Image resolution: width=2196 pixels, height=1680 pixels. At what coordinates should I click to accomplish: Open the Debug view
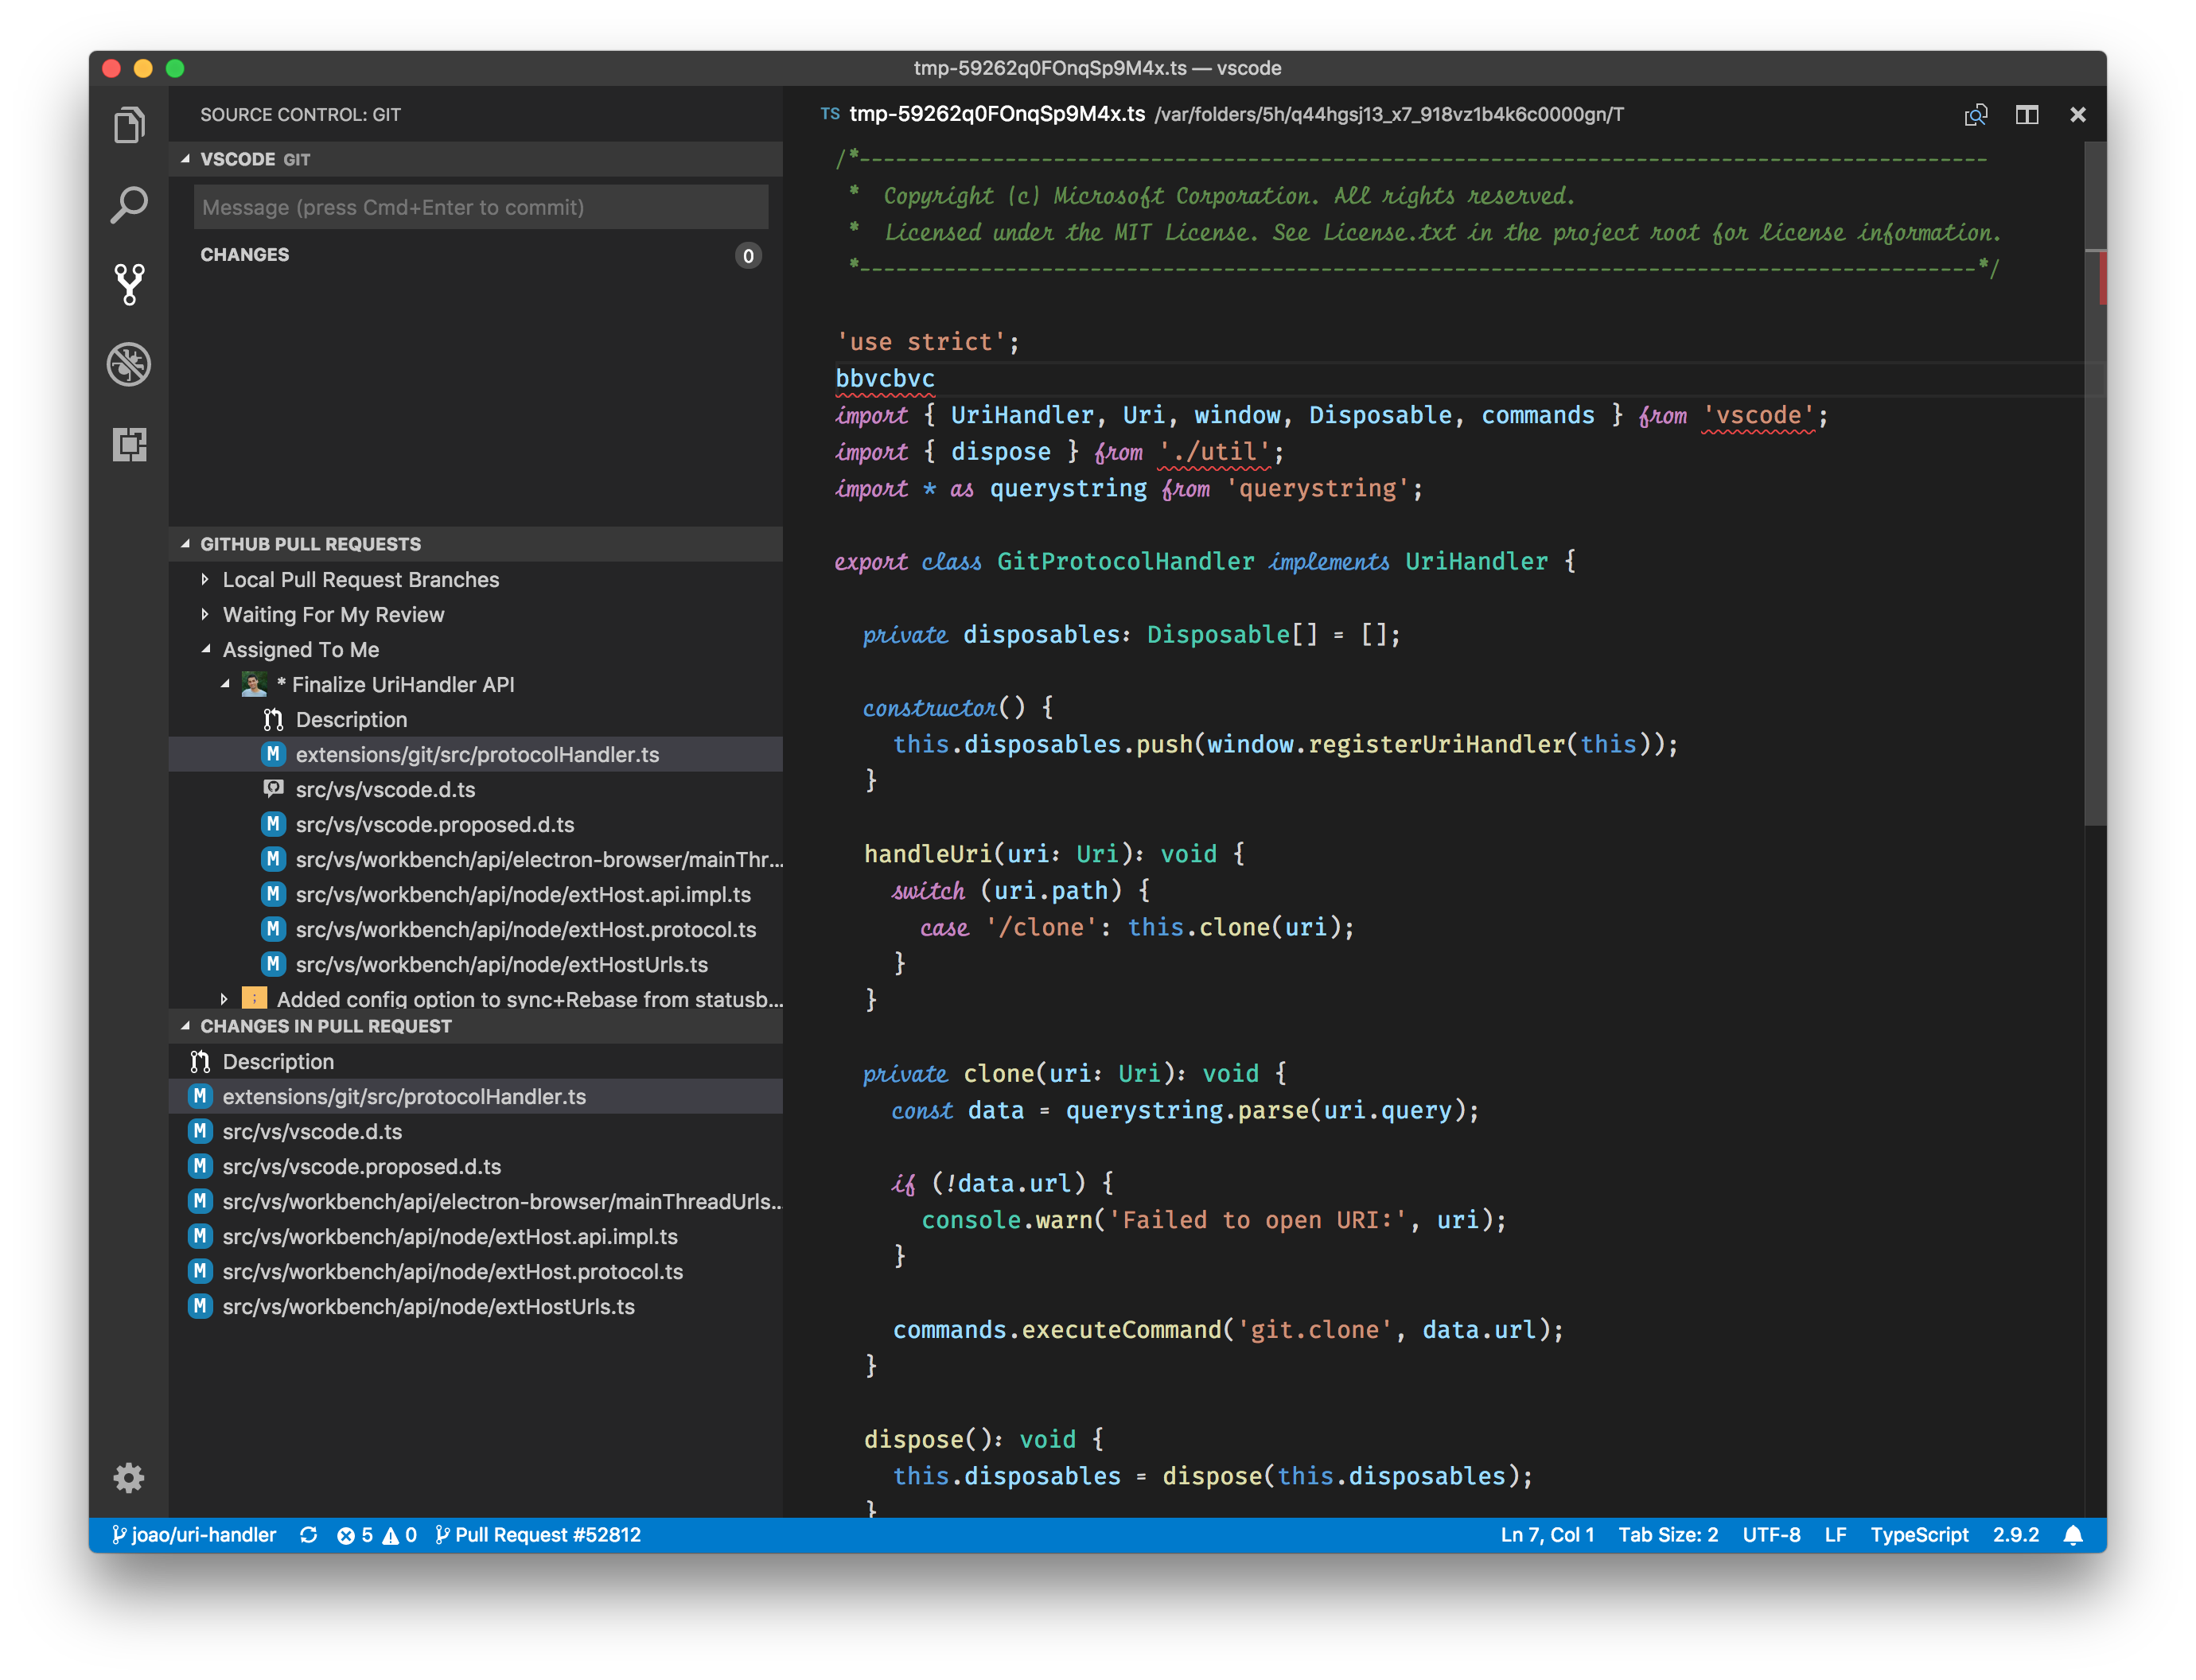129,364
